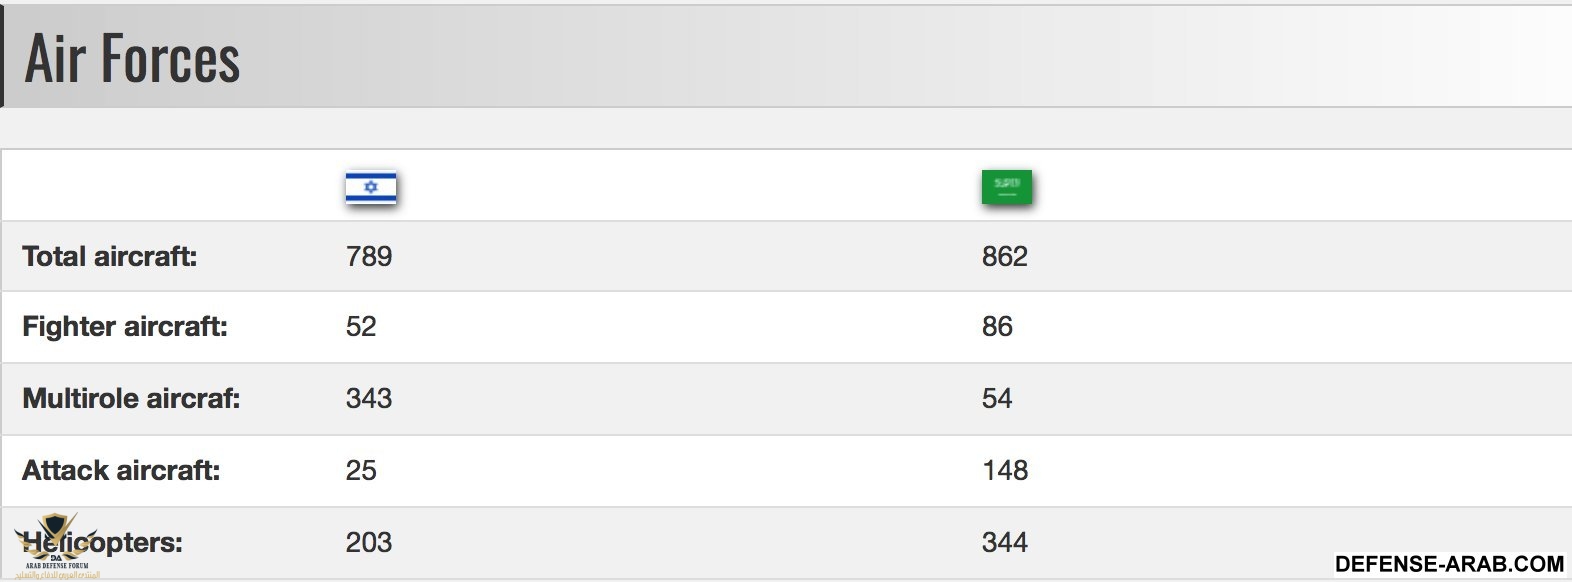The height and width of the screenshot is (582, 1572).
Task: Select Saudi attack aircraft value 148
Action: [x=1005, y=471]
